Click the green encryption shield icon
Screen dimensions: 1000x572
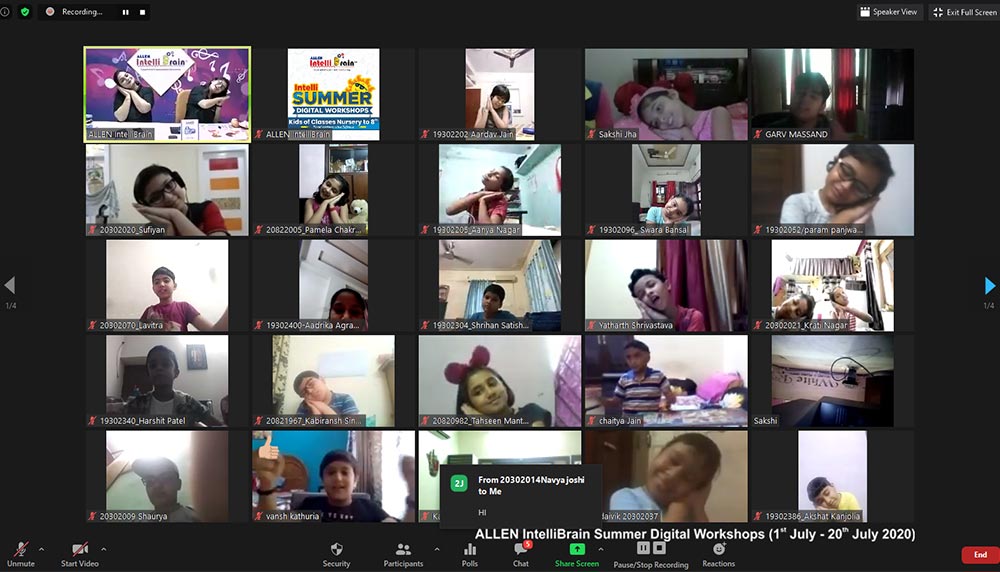(x=25, y=11)
